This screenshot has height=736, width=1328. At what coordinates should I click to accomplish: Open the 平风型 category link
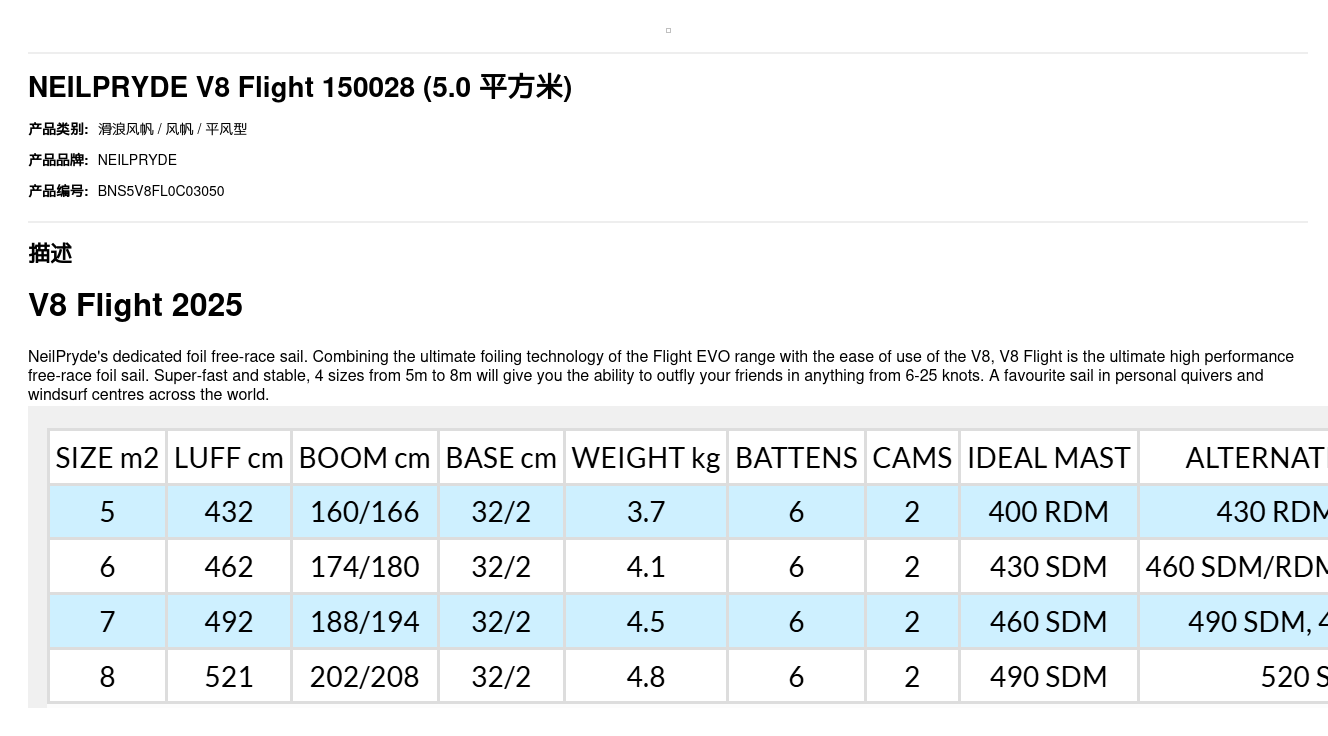click(x=226, y=129)
